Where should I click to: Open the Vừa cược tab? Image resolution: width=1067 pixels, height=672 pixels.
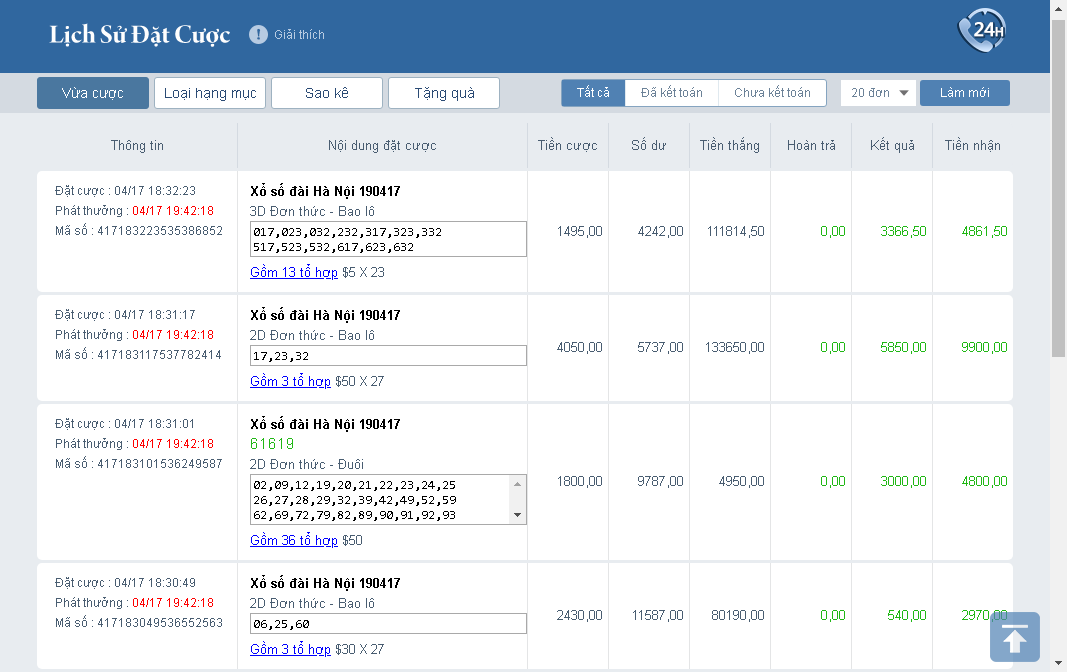93,93
